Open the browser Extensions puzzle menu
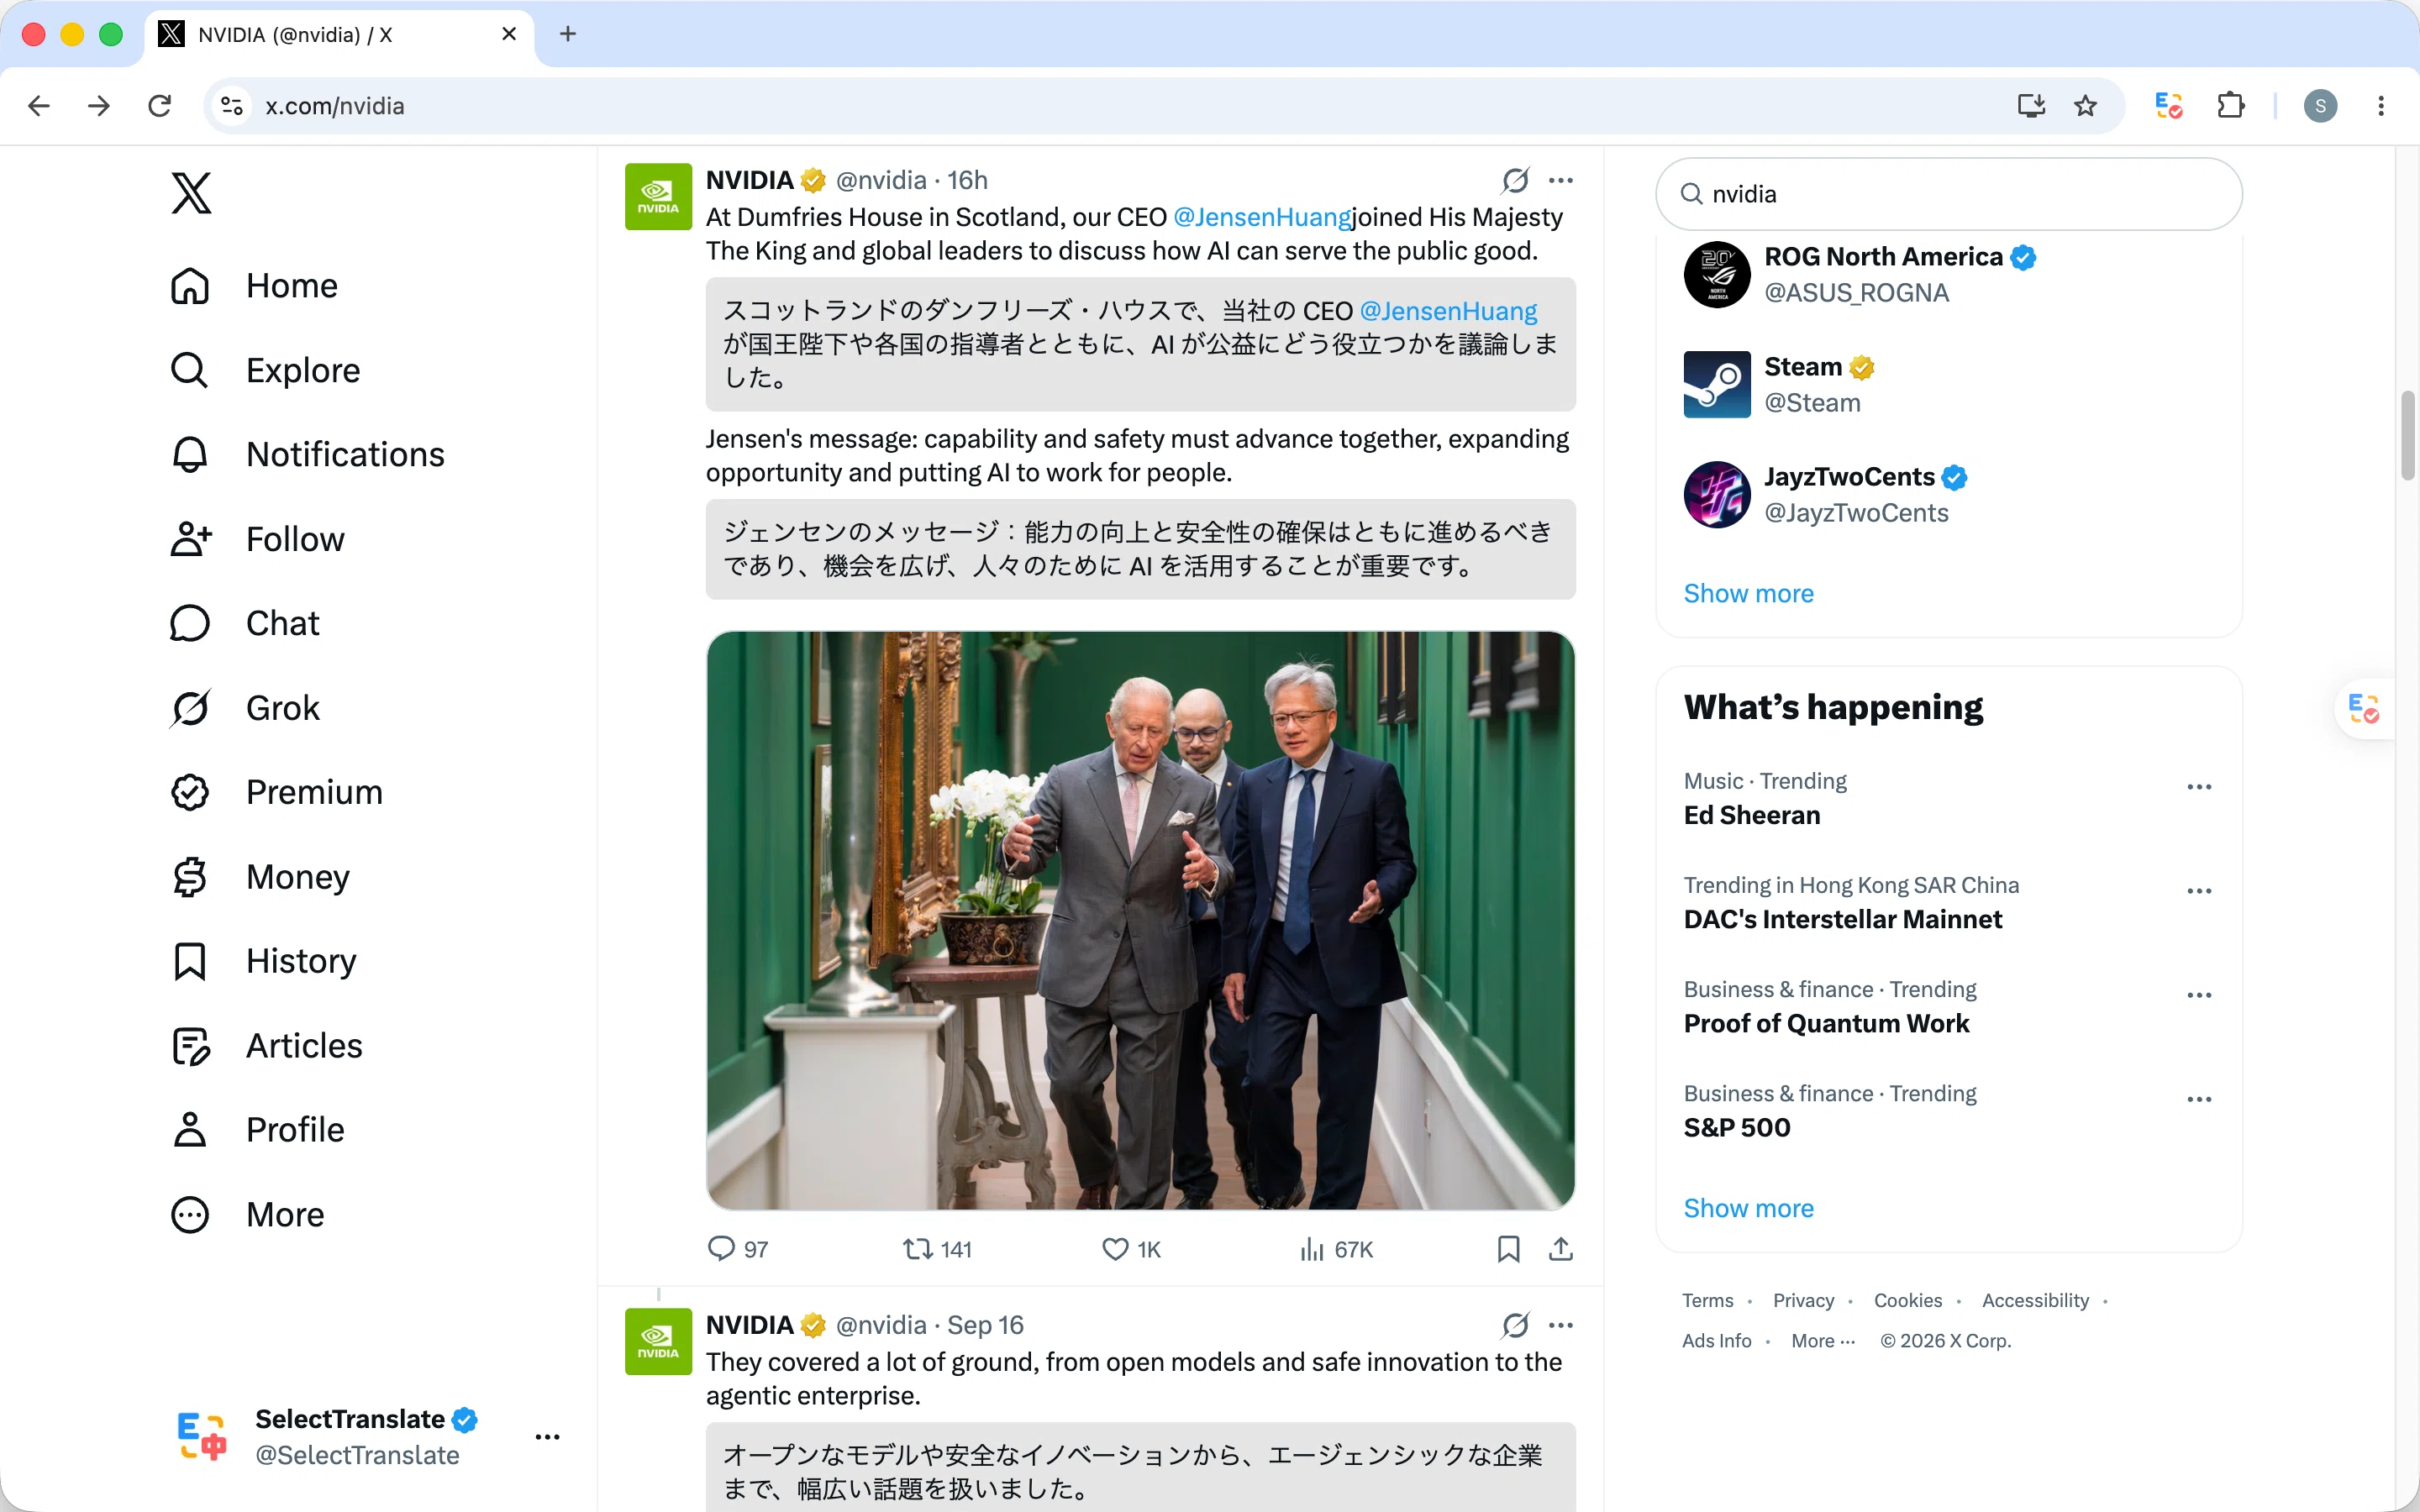The image size is (2420, 1512). click(2231, 106)
